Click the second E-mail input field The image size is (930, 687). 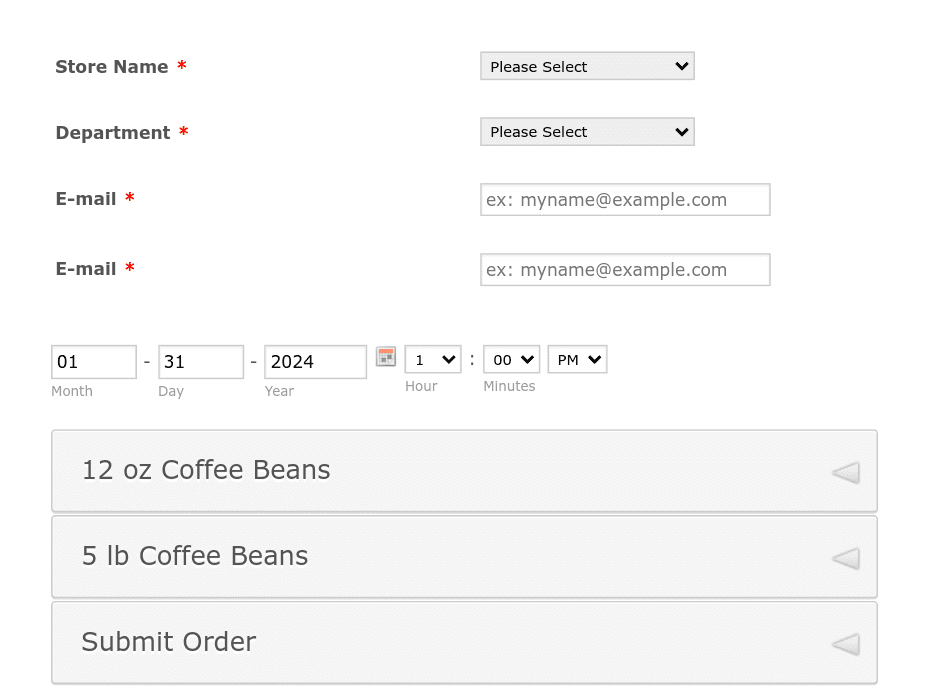(624, 269)
